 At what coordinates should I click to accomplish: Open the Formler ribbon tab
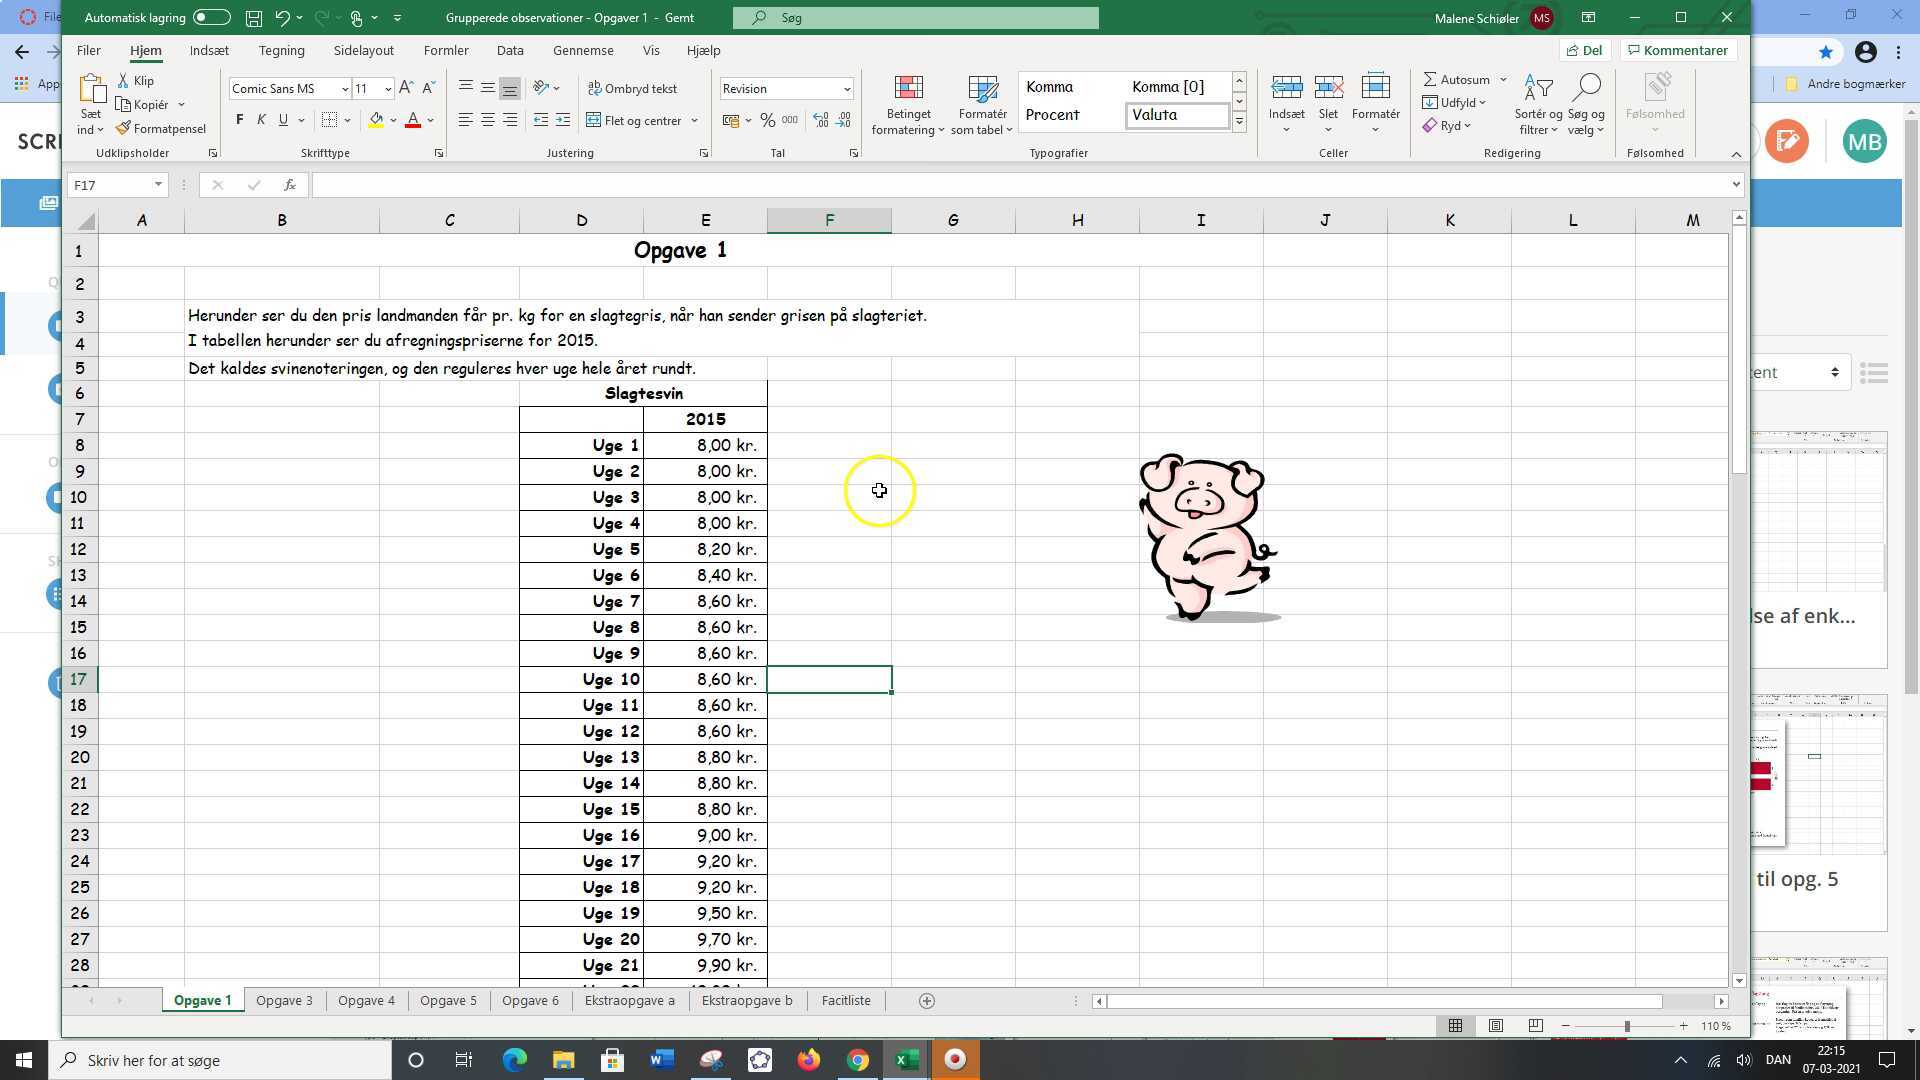click(445, 50)
